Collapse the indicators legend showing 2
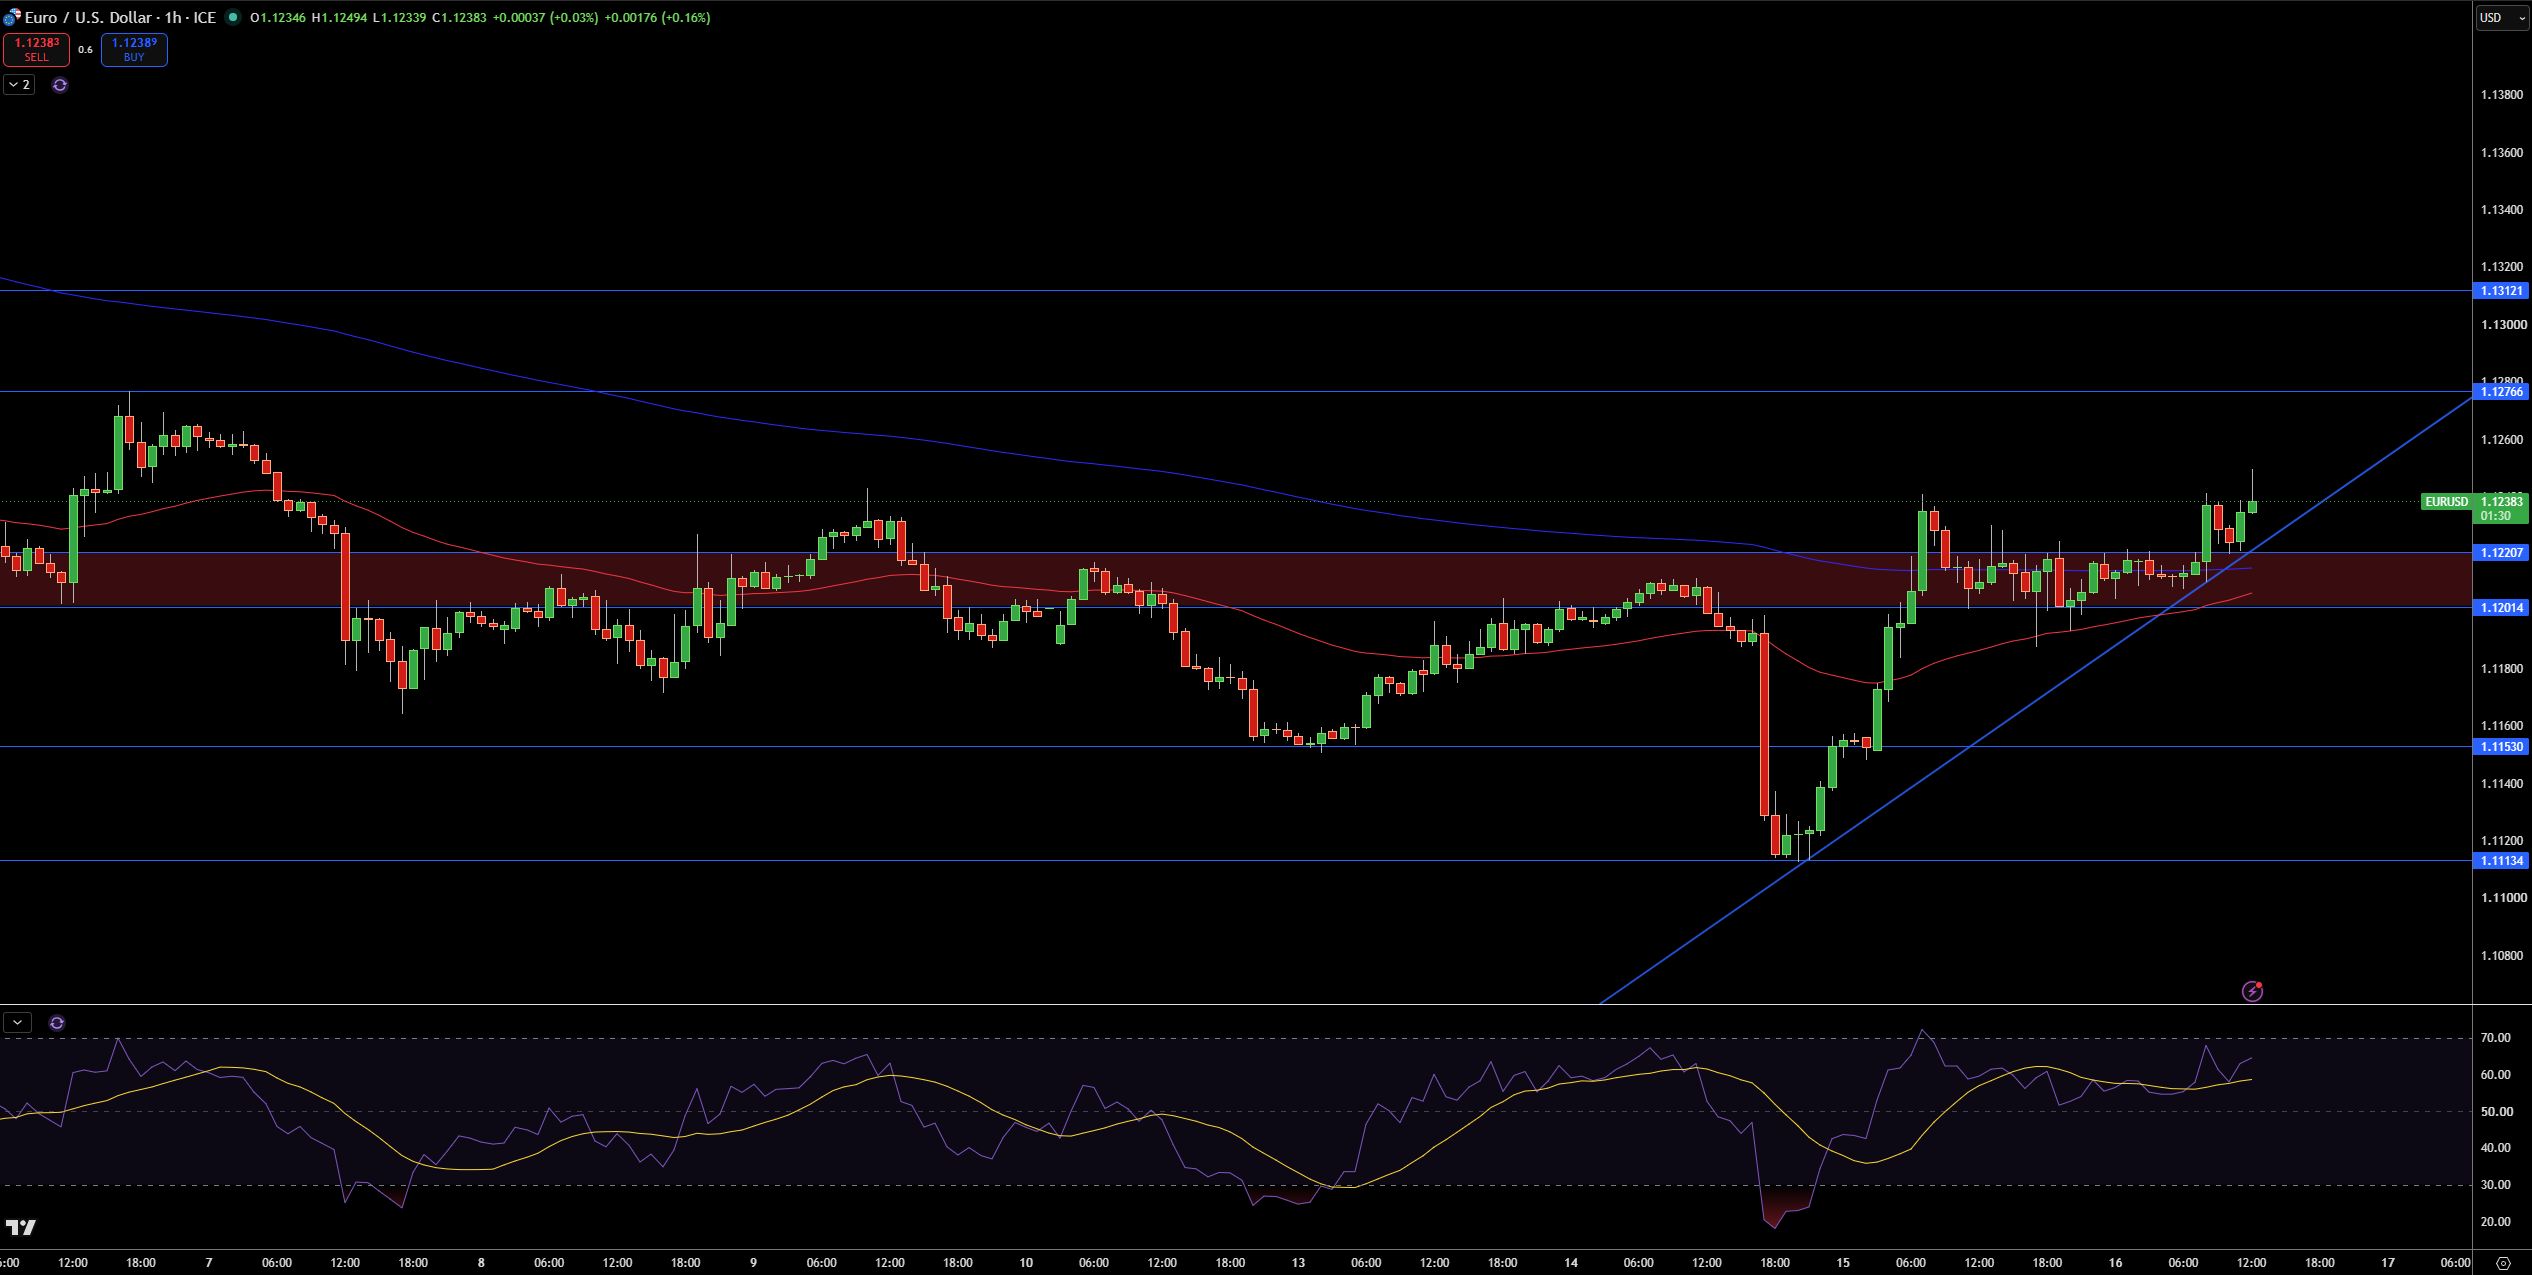 [19, 85]
